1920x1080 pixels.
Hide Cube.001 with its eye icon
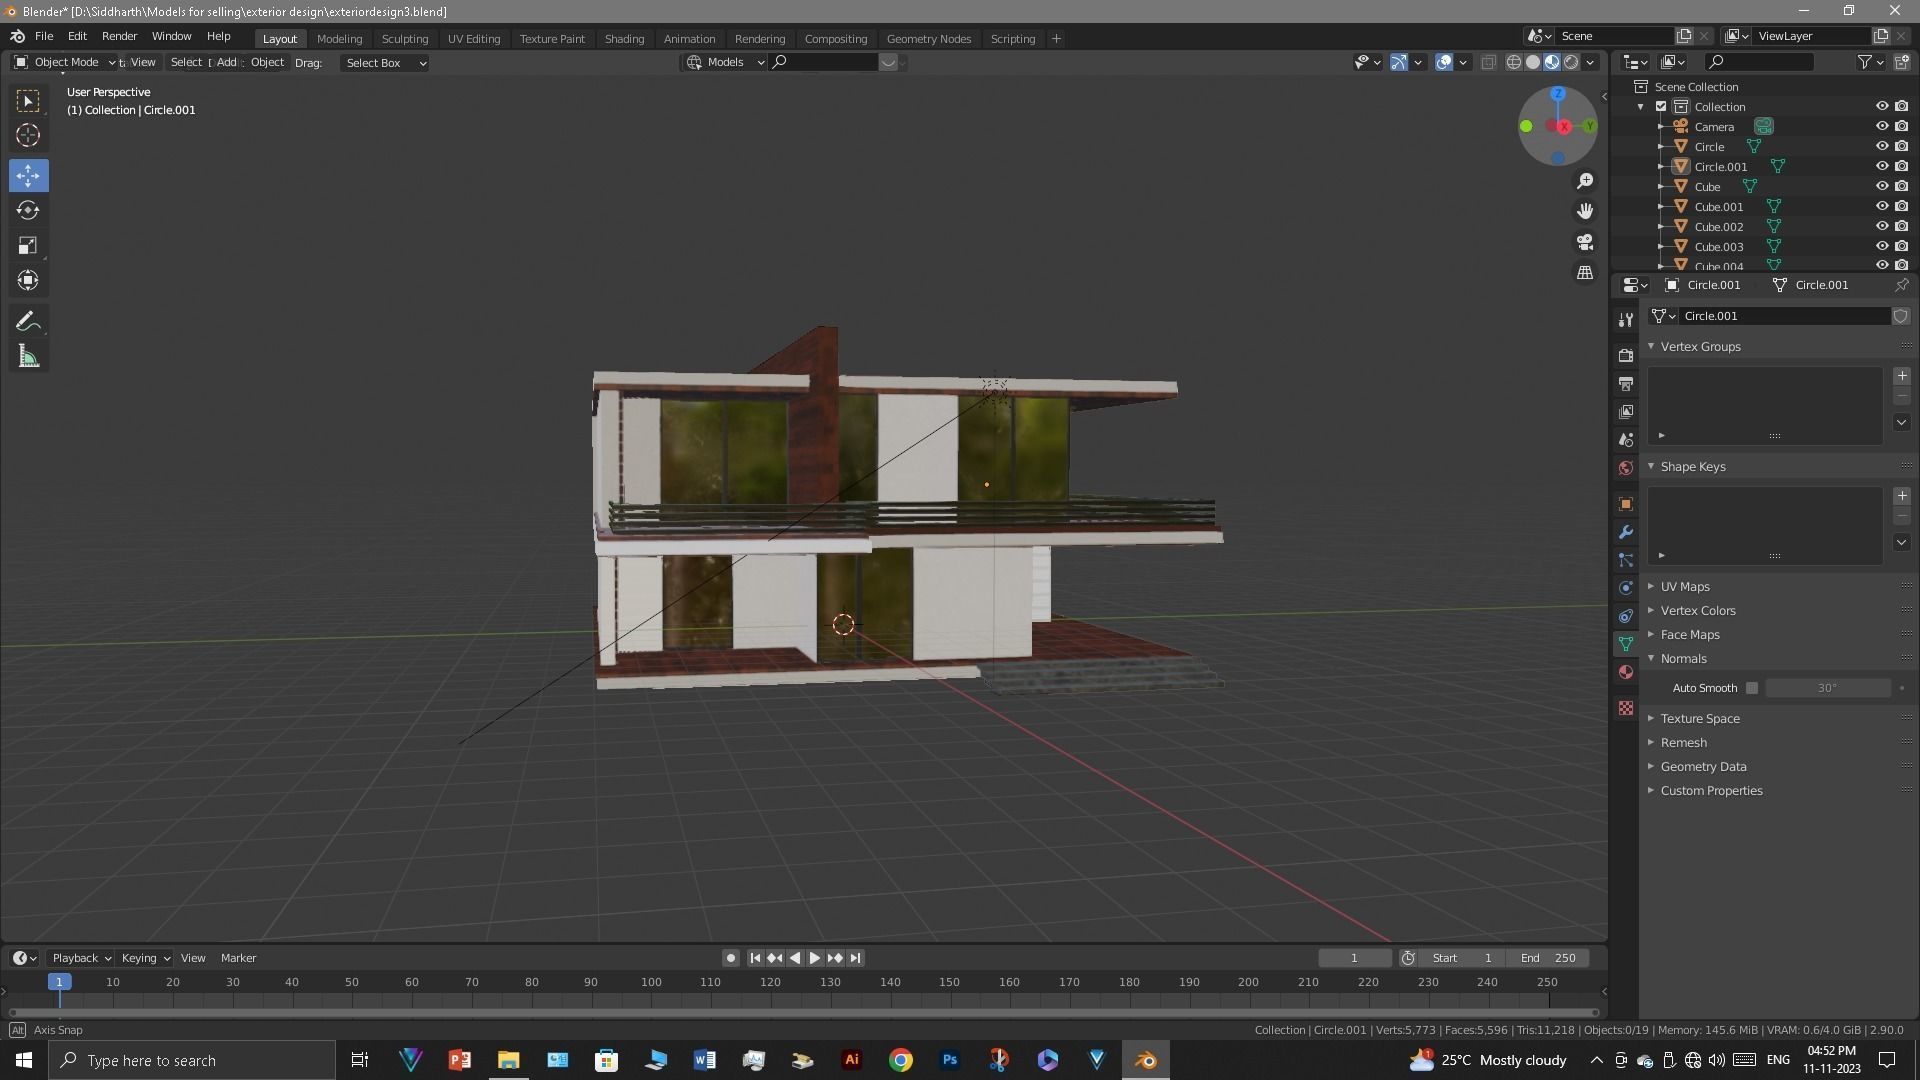tap(1881, 207)
